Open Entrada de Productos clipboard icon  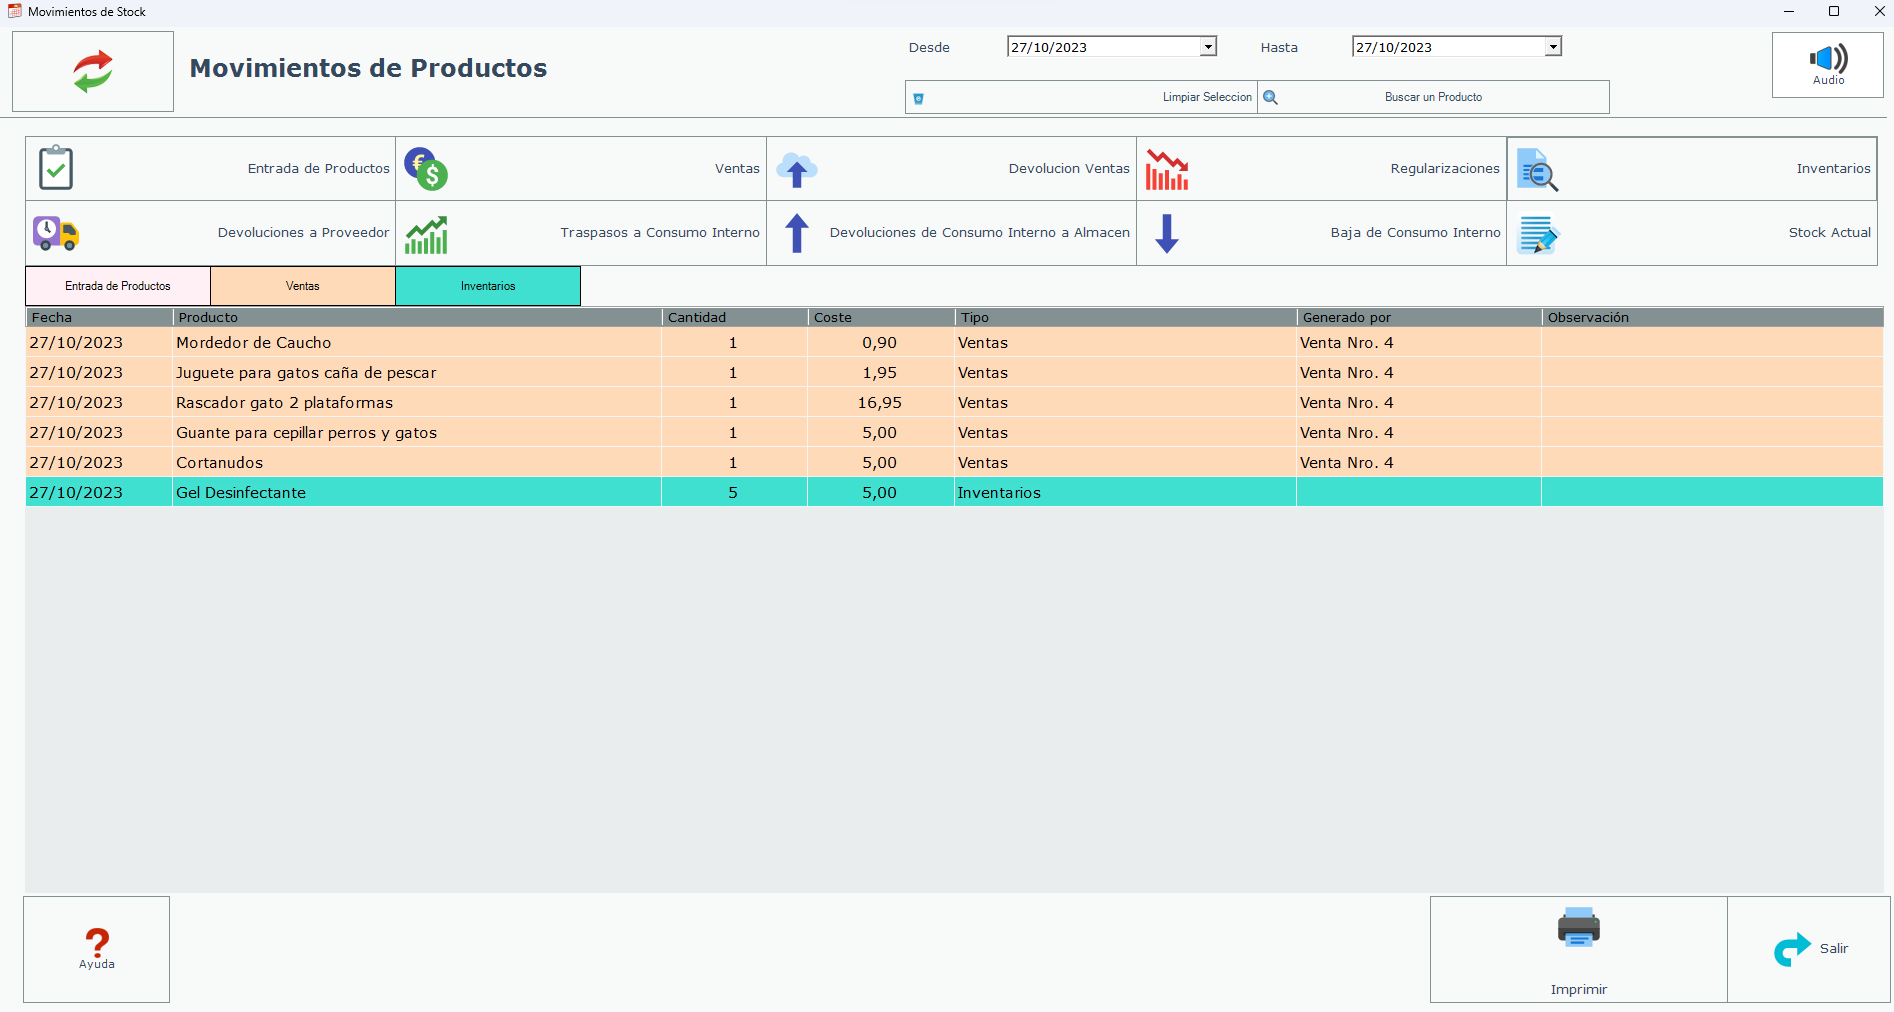point(56,168)
